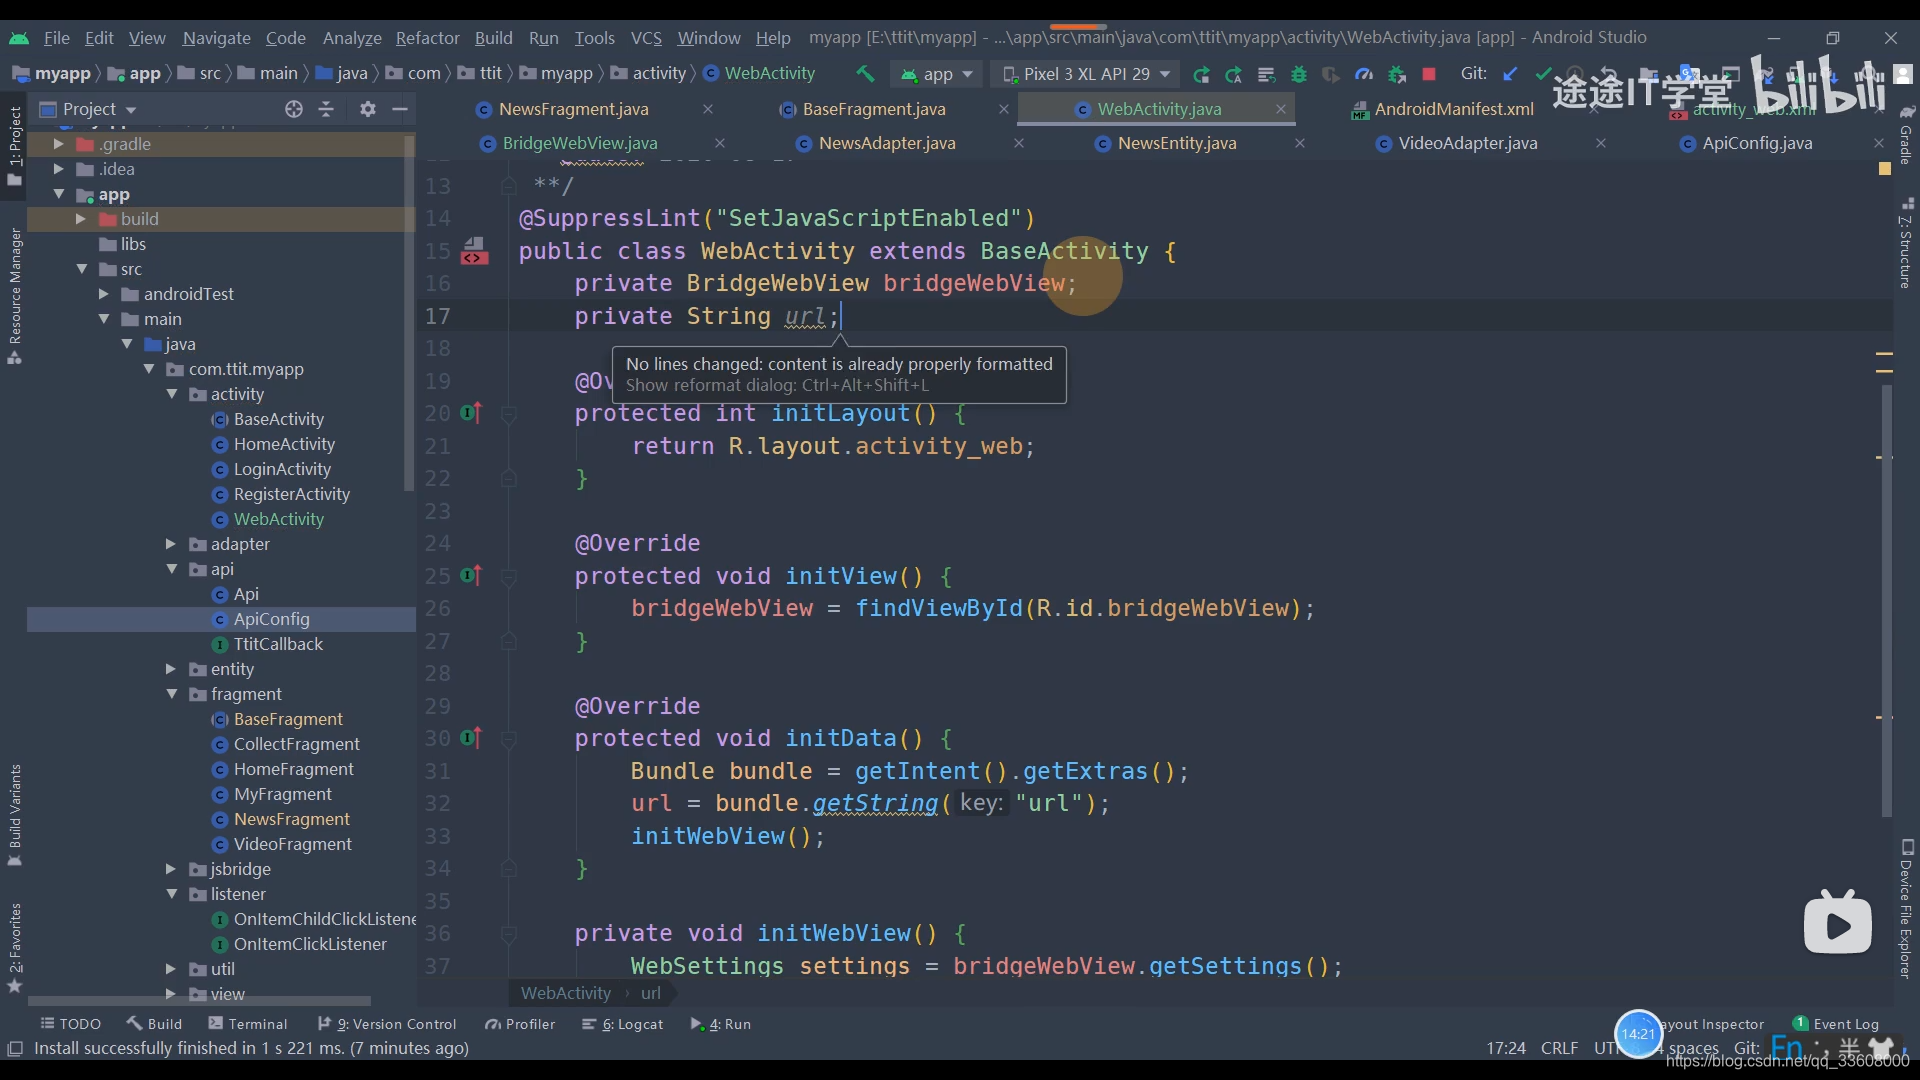Click the NewsFragment.java tab
The height and width of the screenshot is (1080, 1920).
click(572, 108)
